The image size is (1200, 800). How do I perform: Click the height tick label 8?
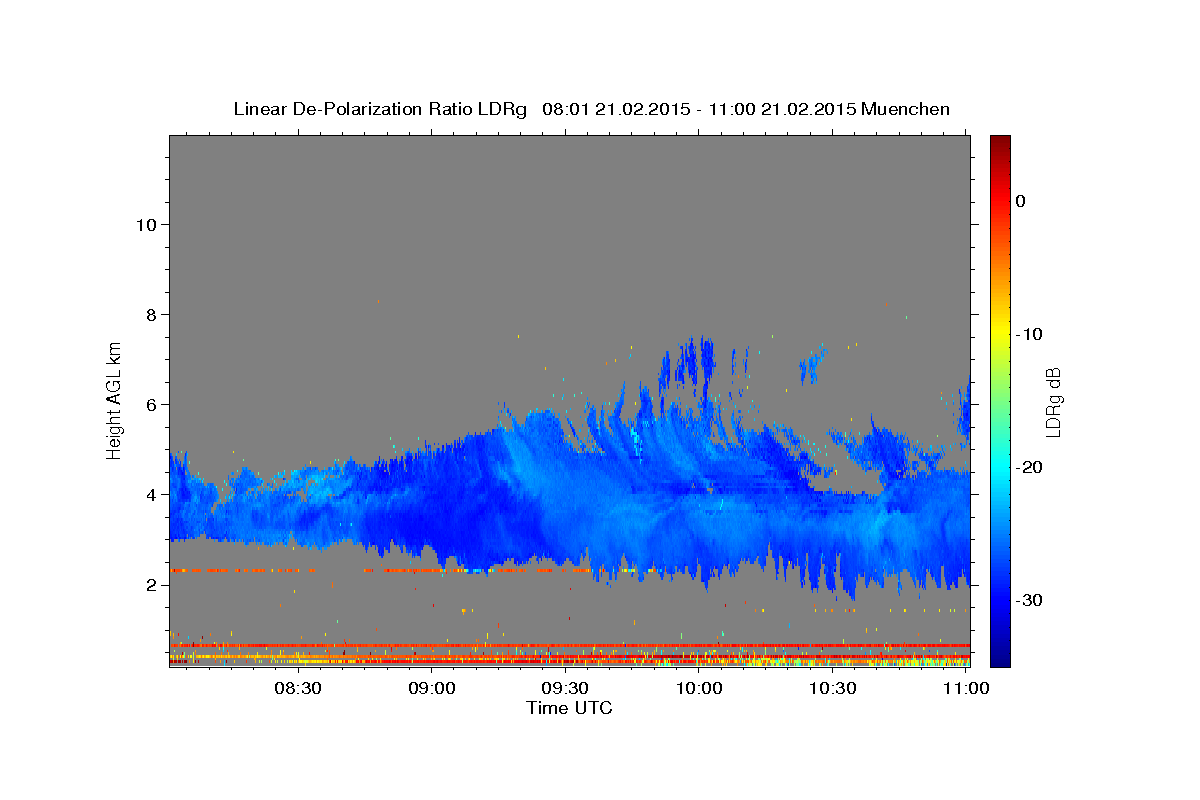150,314
